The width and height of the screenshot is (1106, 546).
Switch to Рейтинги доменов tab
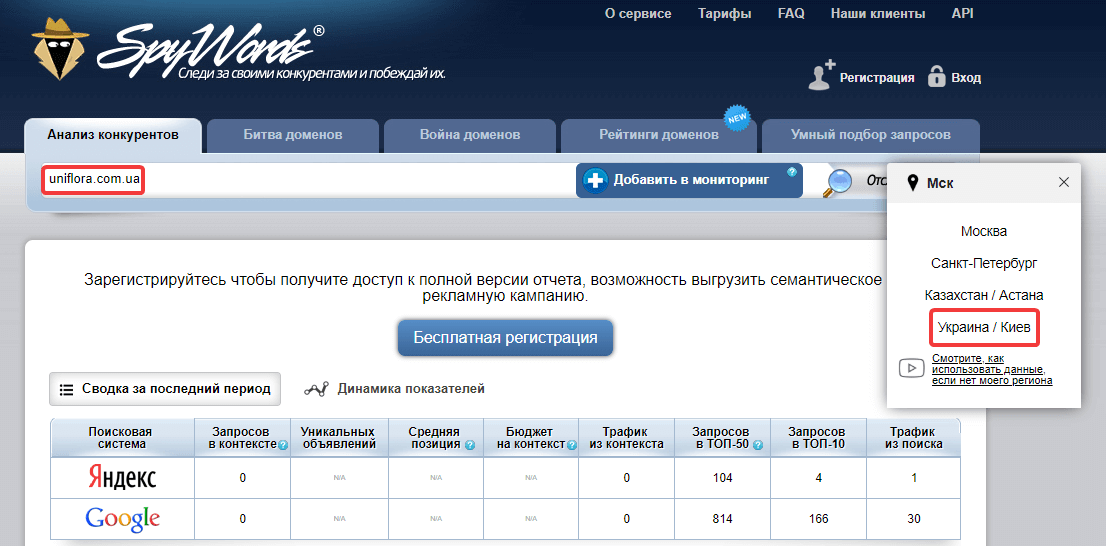click(x=659, y=135)
